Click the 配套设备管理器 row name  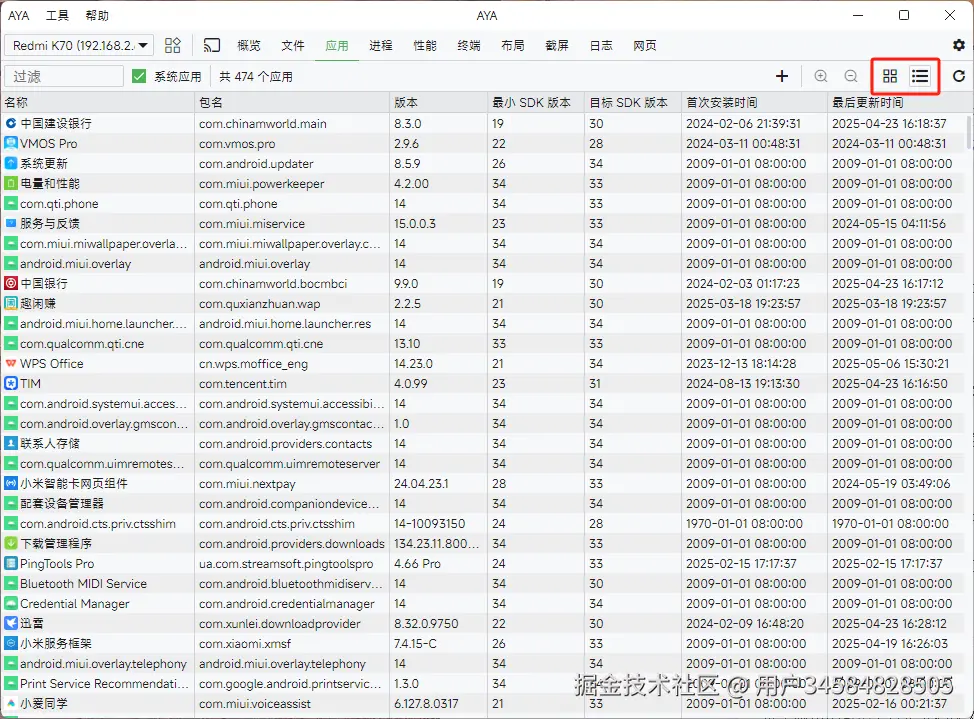(61, 503)
